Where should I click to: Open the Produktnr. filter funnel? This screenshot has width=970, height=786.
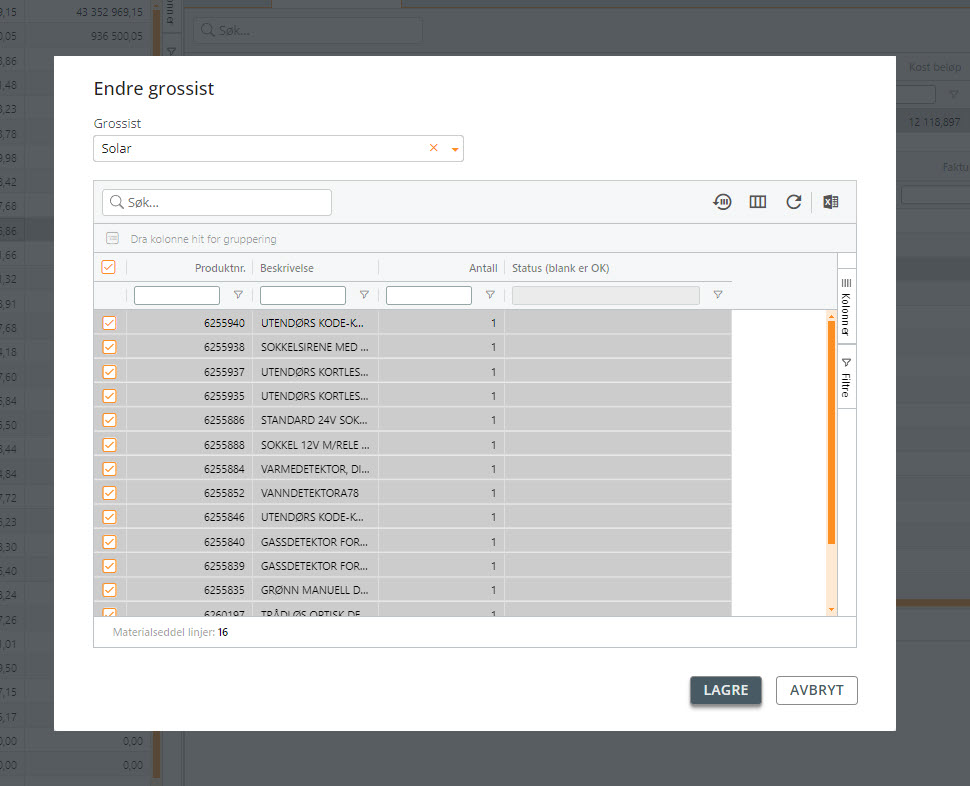click(x=238, y=295)
